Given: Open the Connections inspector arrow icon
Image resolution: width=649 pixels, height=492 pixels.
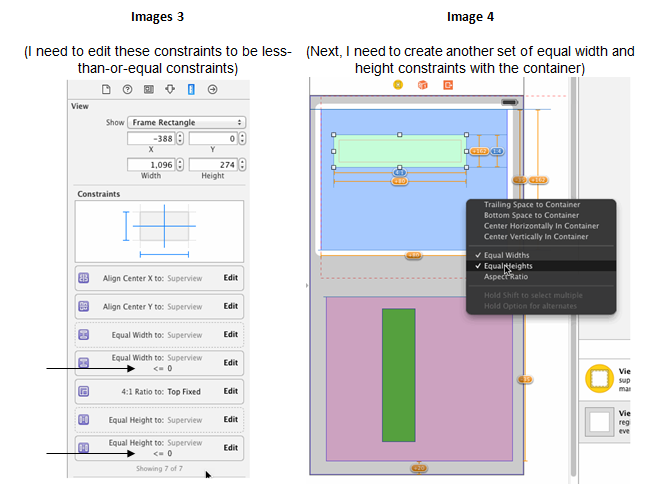Looking at the screenshot, I should (x=212, y=90).
